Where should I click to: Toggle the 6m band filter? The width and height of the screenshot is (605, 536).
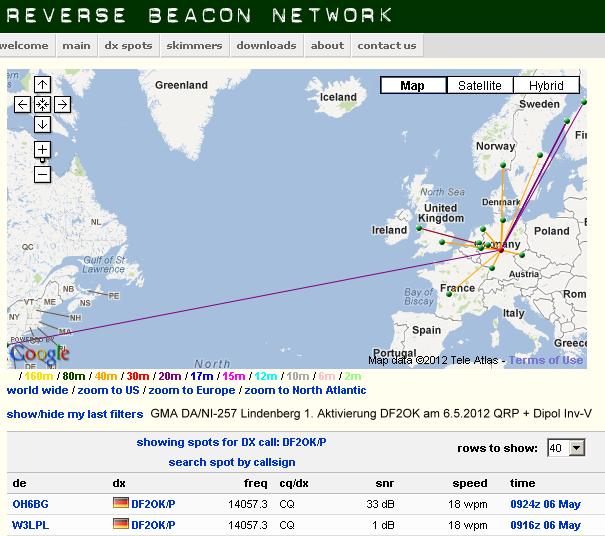click(x=327, y=376)
